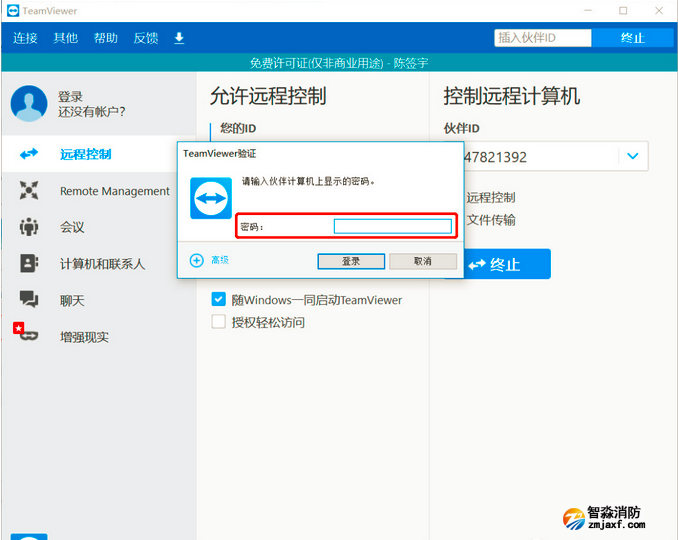Click the user avatar profile icon

[29, 104]
